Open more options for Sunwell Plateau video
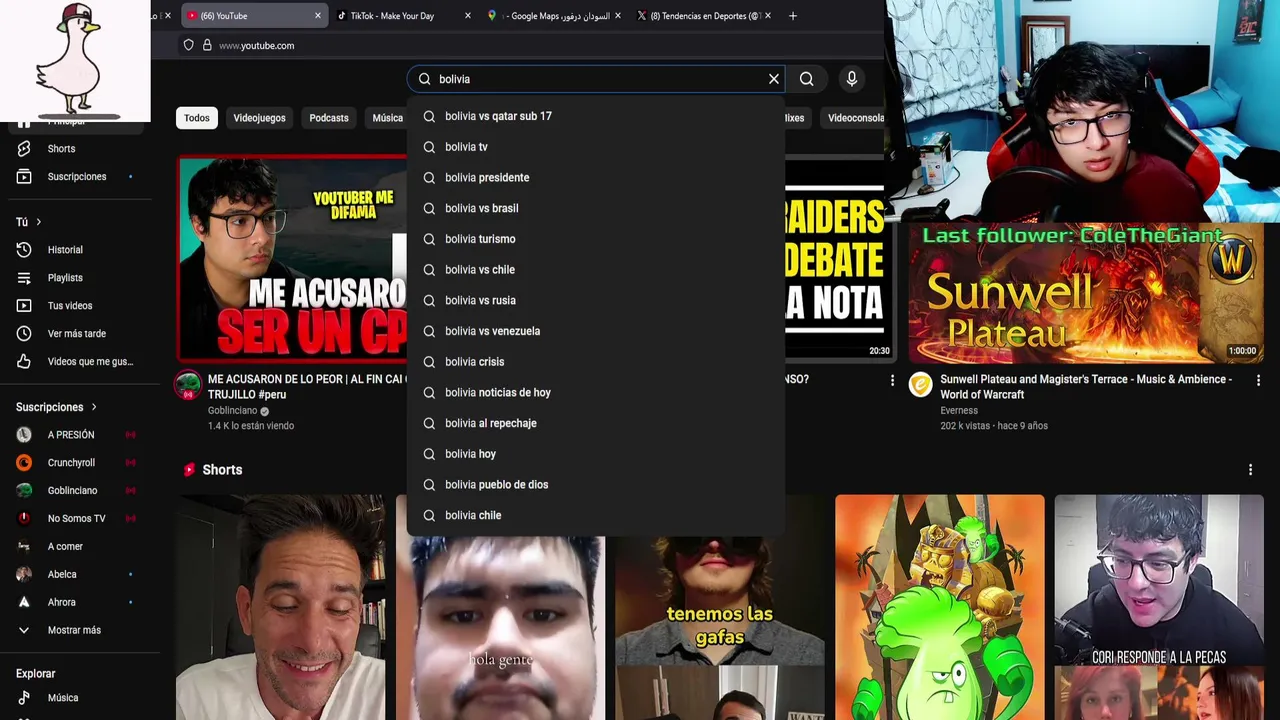1280x720 pixels. 1258,380
